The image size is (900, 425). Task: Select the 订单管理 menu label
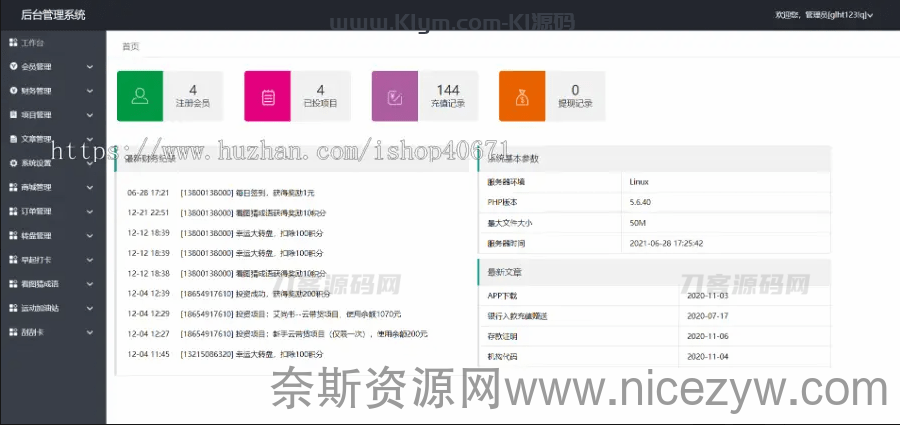click(x=36, y=212)
